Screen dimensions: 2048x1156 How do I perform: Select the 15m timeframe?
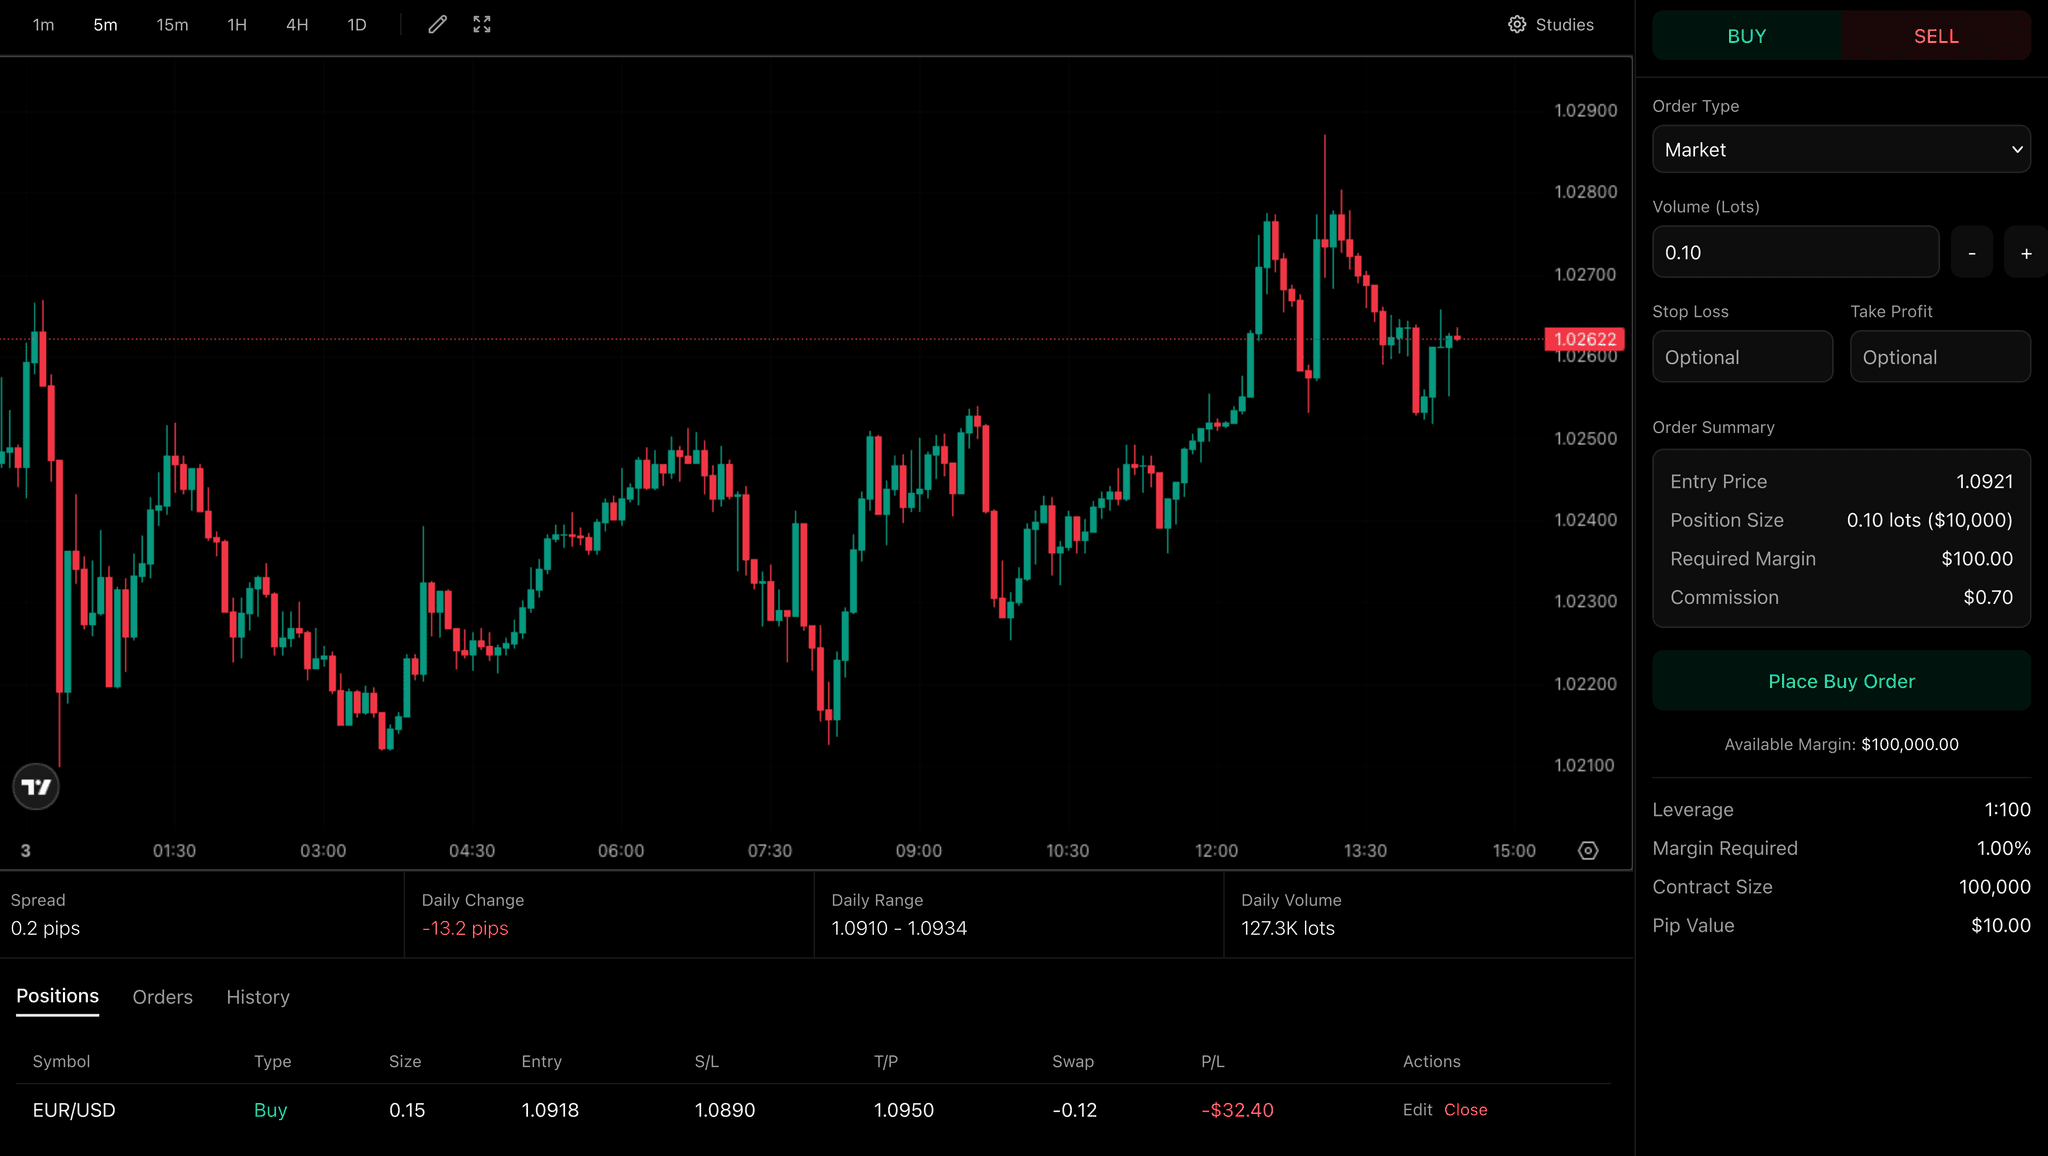click(172, 25)
